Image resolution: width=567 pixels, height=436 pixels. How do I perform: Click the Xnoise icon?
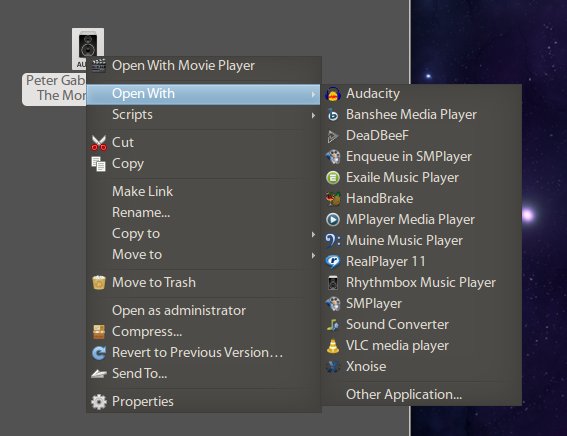[x=333, y=367]
